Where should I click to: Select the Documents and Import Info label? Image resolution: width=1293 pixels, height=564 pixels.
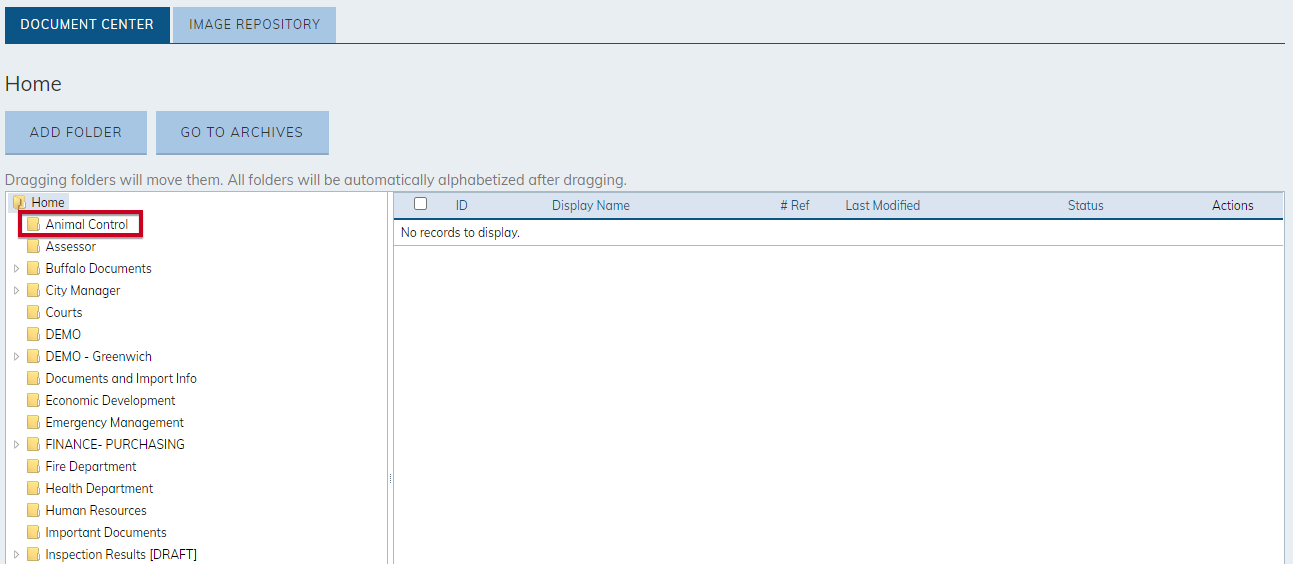click(121, 379)
